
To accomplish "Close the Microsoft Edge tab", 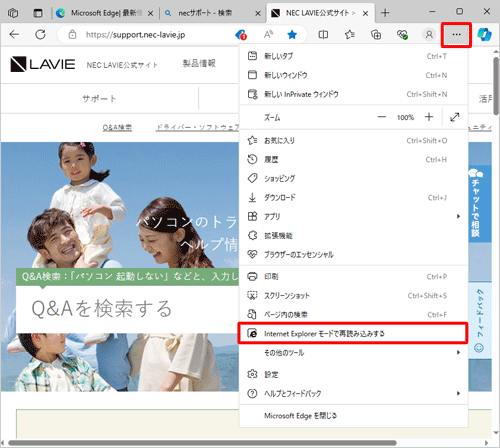I will (x=150, y=13).
